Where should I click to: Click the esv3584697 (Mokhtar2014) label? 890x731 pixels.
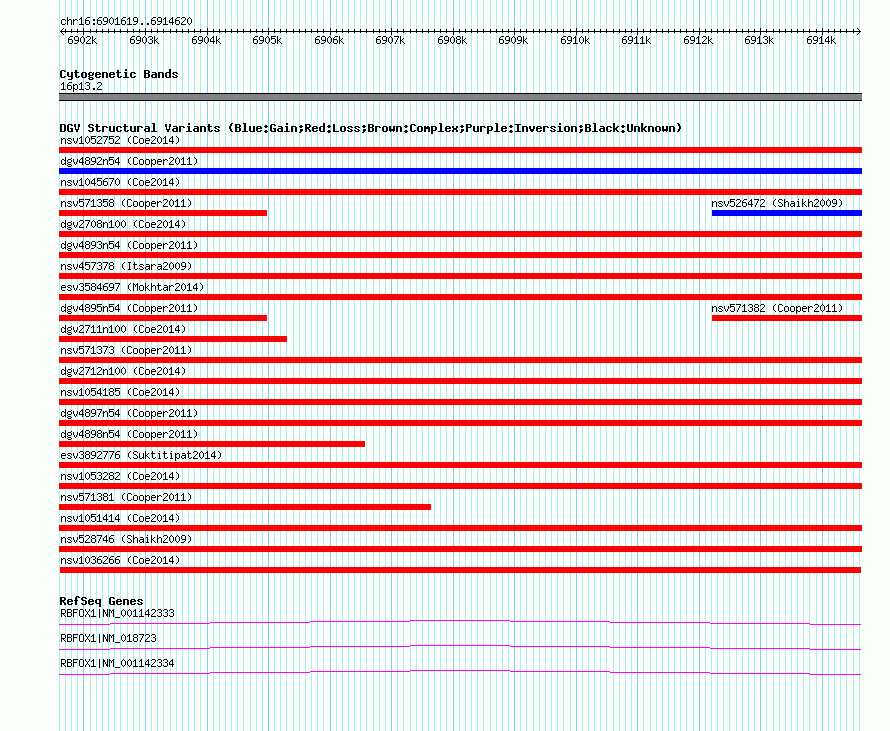pyautogui.click(x=132, y=287)
